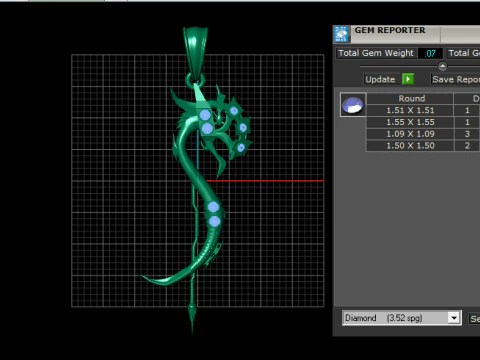The height and width of the screenshot is (360, 480).
Task: Click quantity 1 in the 1.51 row
Action: (x=467, y=110)
